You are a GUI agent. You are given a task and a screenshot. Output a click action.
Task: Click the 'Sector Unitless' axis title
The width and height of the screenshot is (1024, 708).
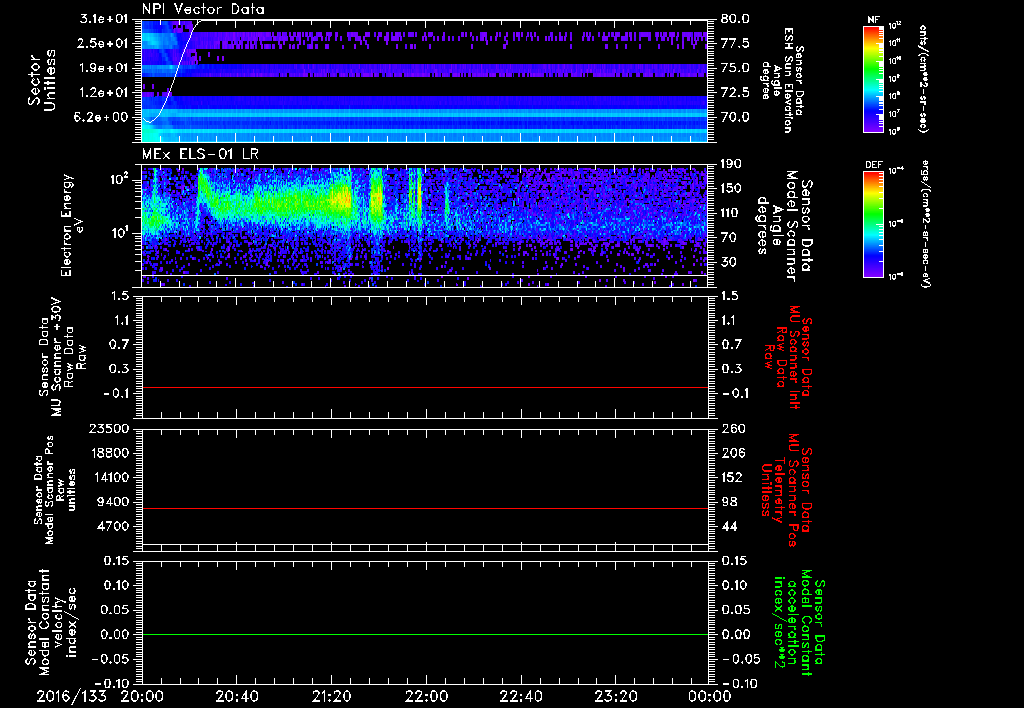[42, 80]
